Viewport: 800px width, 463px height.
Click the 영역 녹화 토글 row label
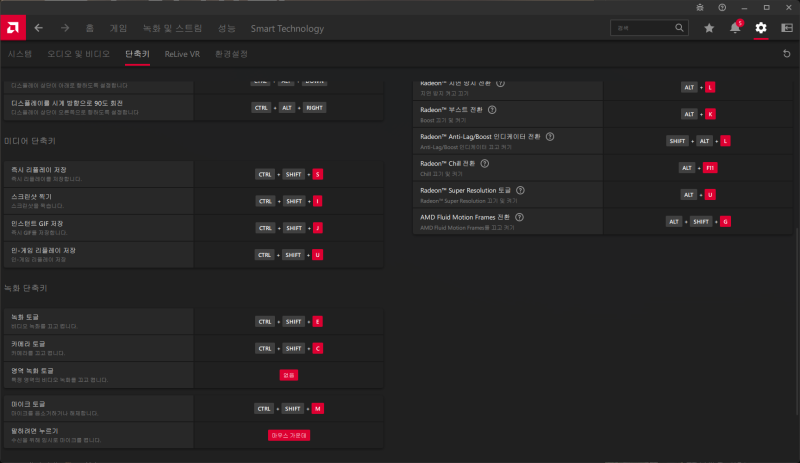32,371
